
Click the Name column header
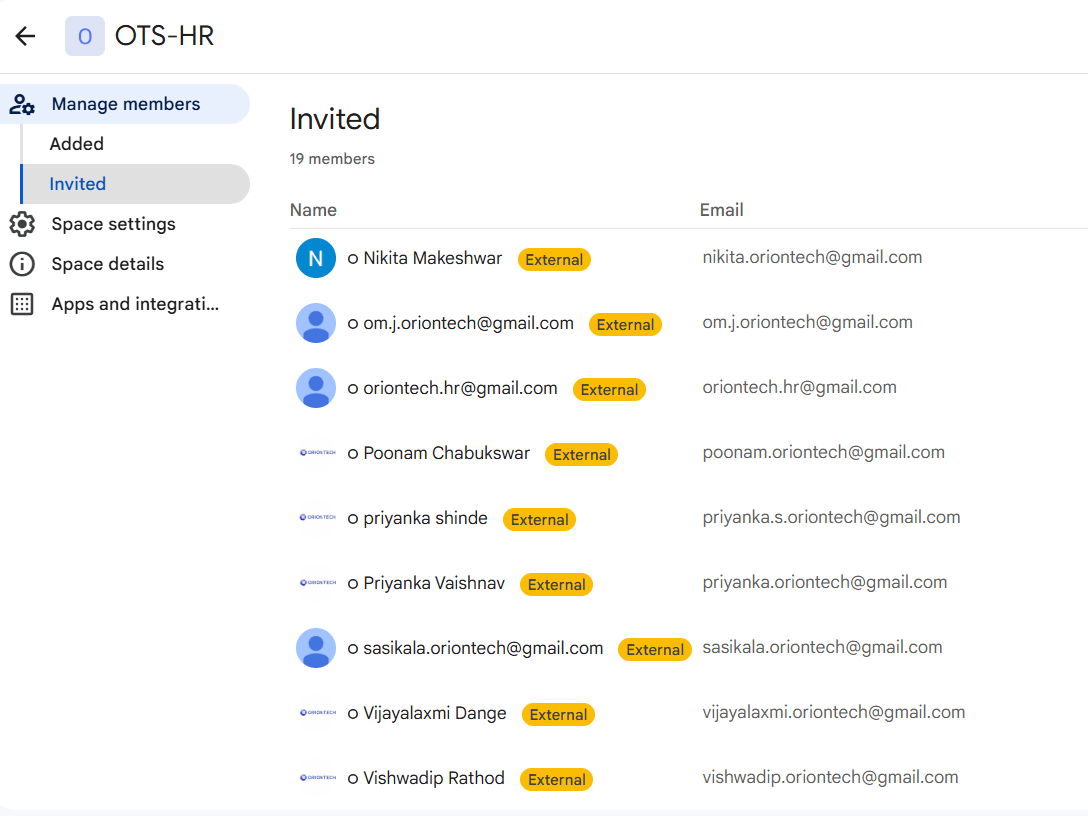(313, 210)
